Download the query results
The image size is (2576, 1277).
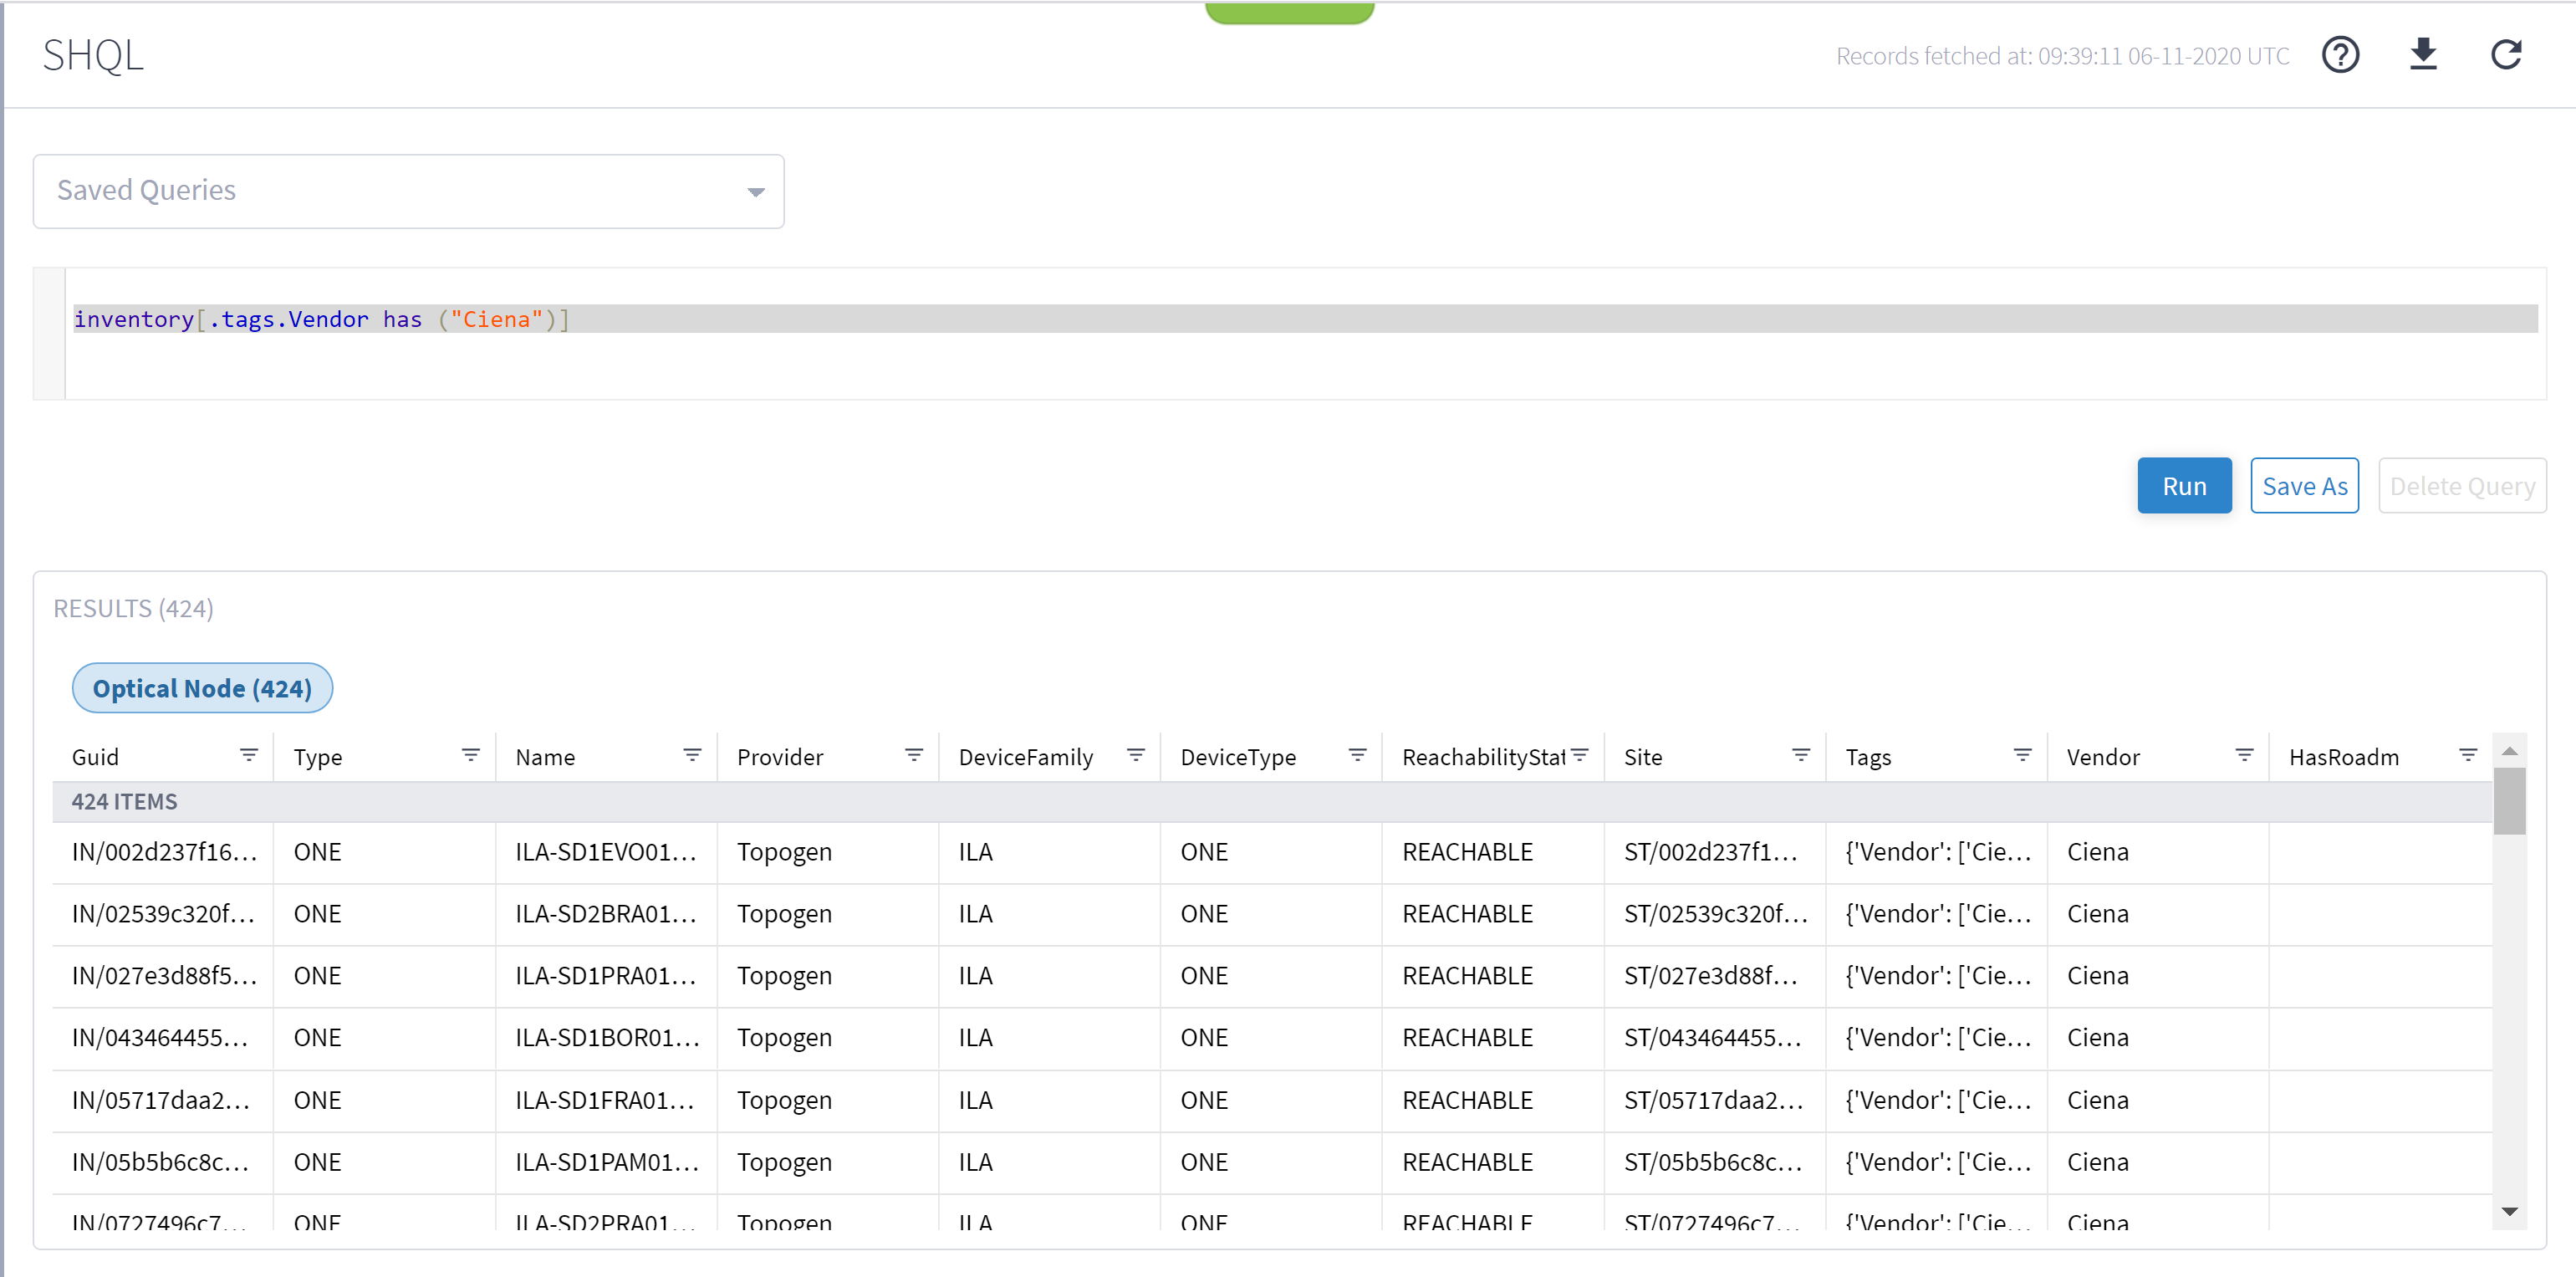click(2423, 55)
